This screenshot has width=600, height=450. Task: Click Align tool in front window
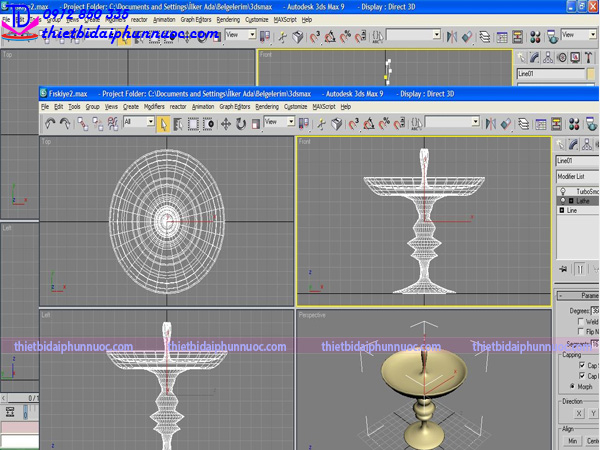(506, 124)
